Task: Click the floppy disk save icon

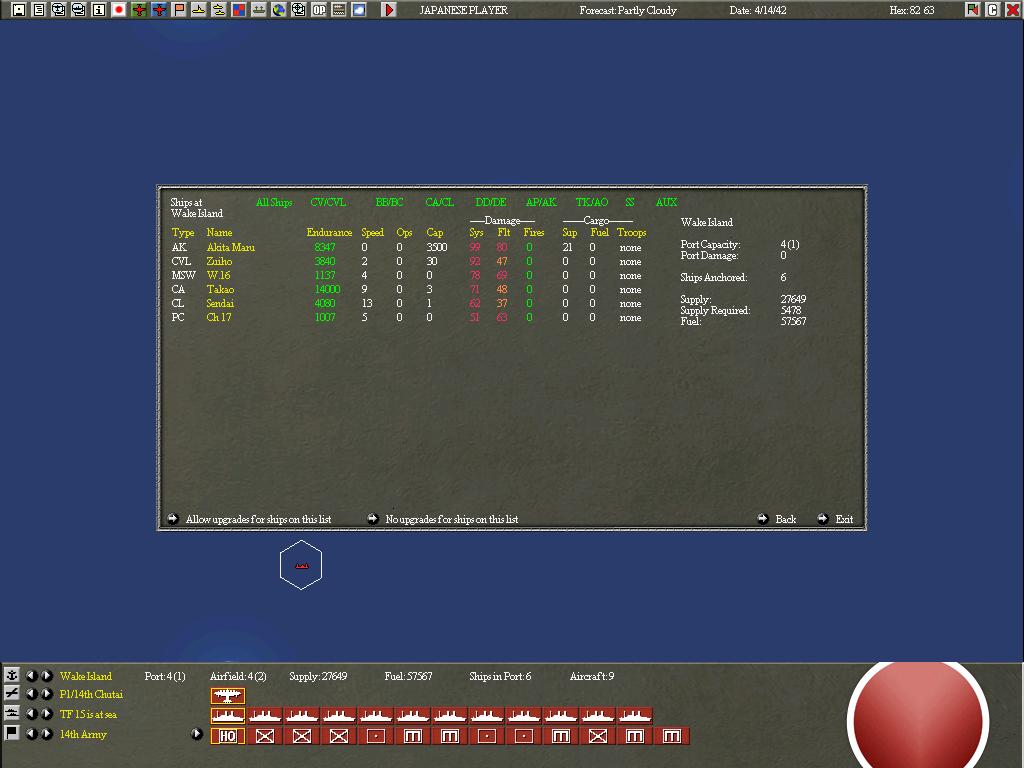Action: coord(19,10)
